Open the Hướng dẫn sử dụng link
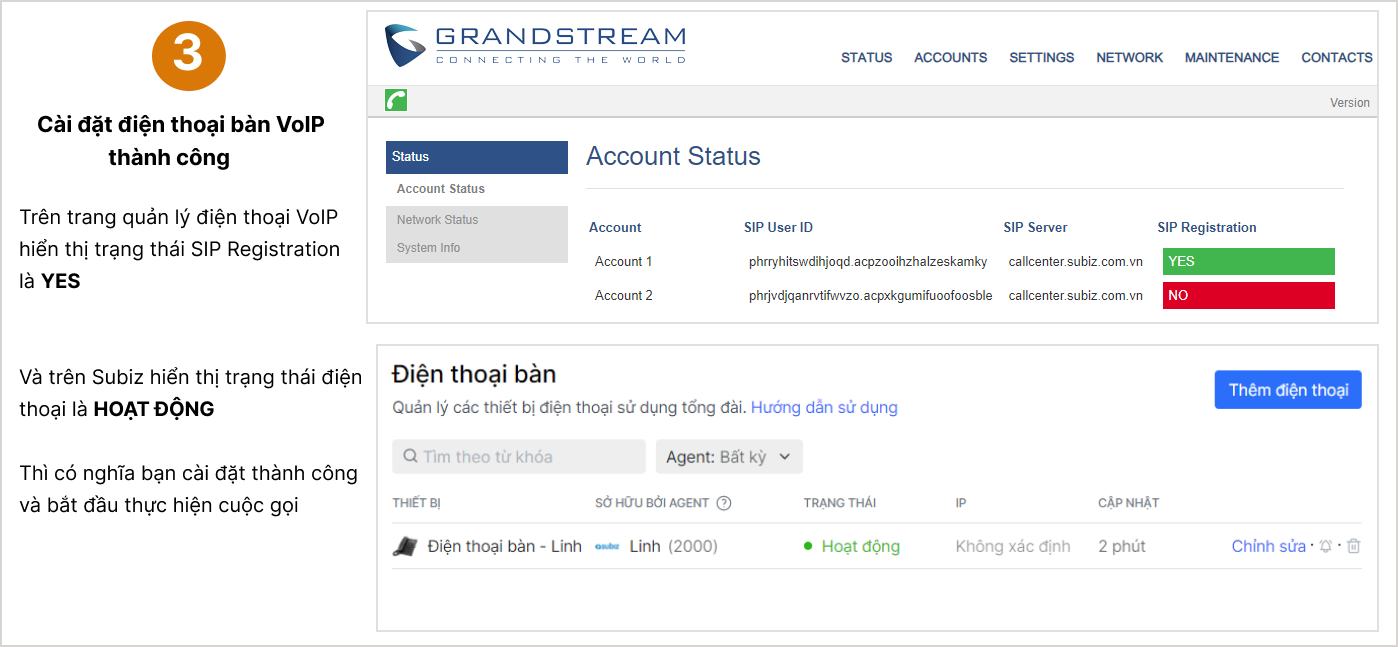Image resolution: width=1398 pixels, height=647 pixels. coord(824,407)
